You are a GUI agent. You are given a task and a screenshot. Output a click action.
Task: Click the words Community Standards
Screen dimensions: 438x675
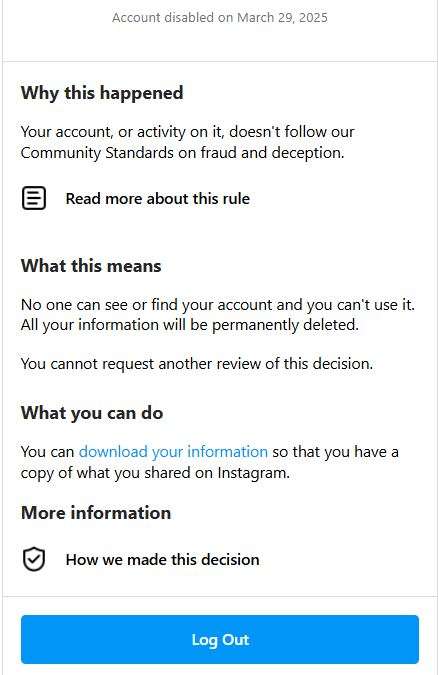[x=97, y=153]
